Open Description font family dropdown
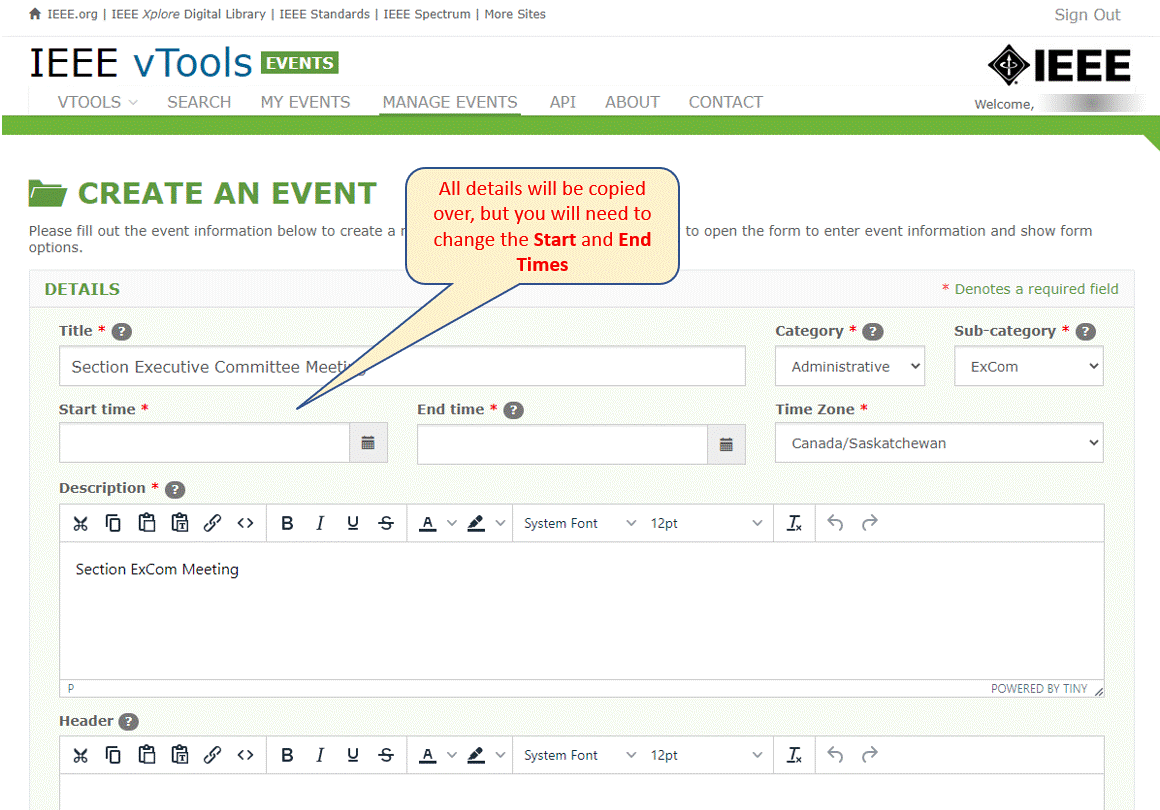Viewport: 1160px width, 810px height. coord(579,524)
